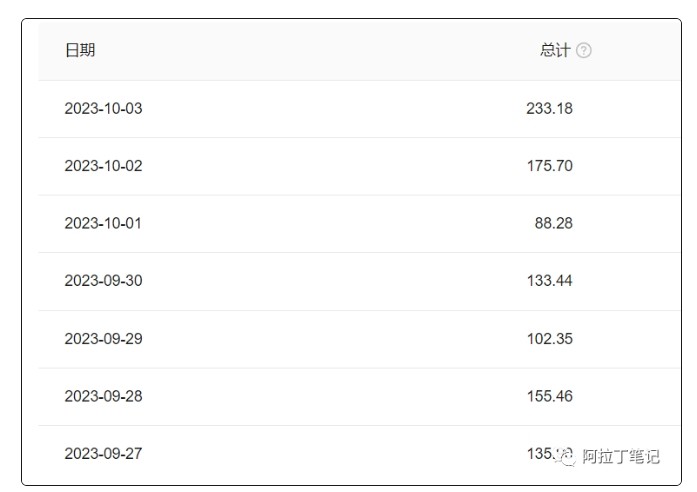Click the date 2023-10-03

click(103, 108)
